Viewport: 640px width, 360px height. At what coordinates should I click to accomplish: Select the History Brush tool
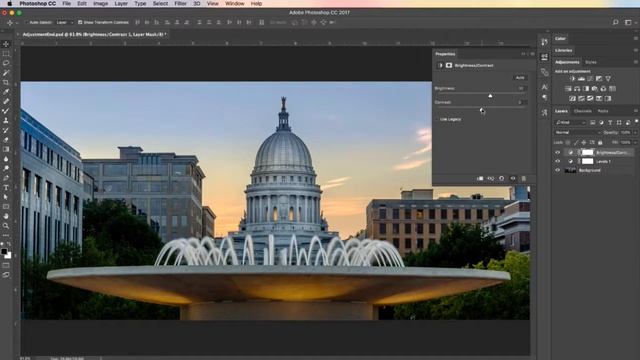[6, 130]
